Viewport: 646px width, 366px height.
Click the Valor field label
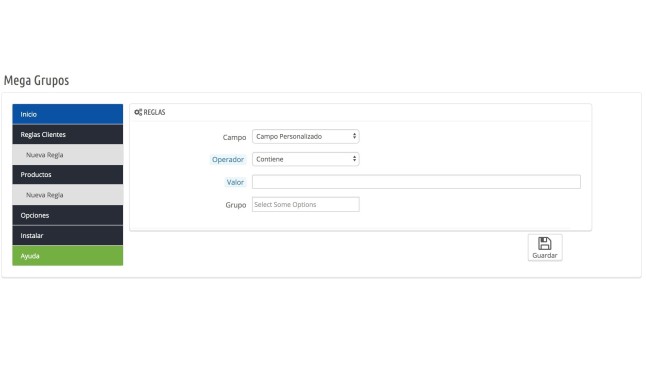[x=235, y=182]
